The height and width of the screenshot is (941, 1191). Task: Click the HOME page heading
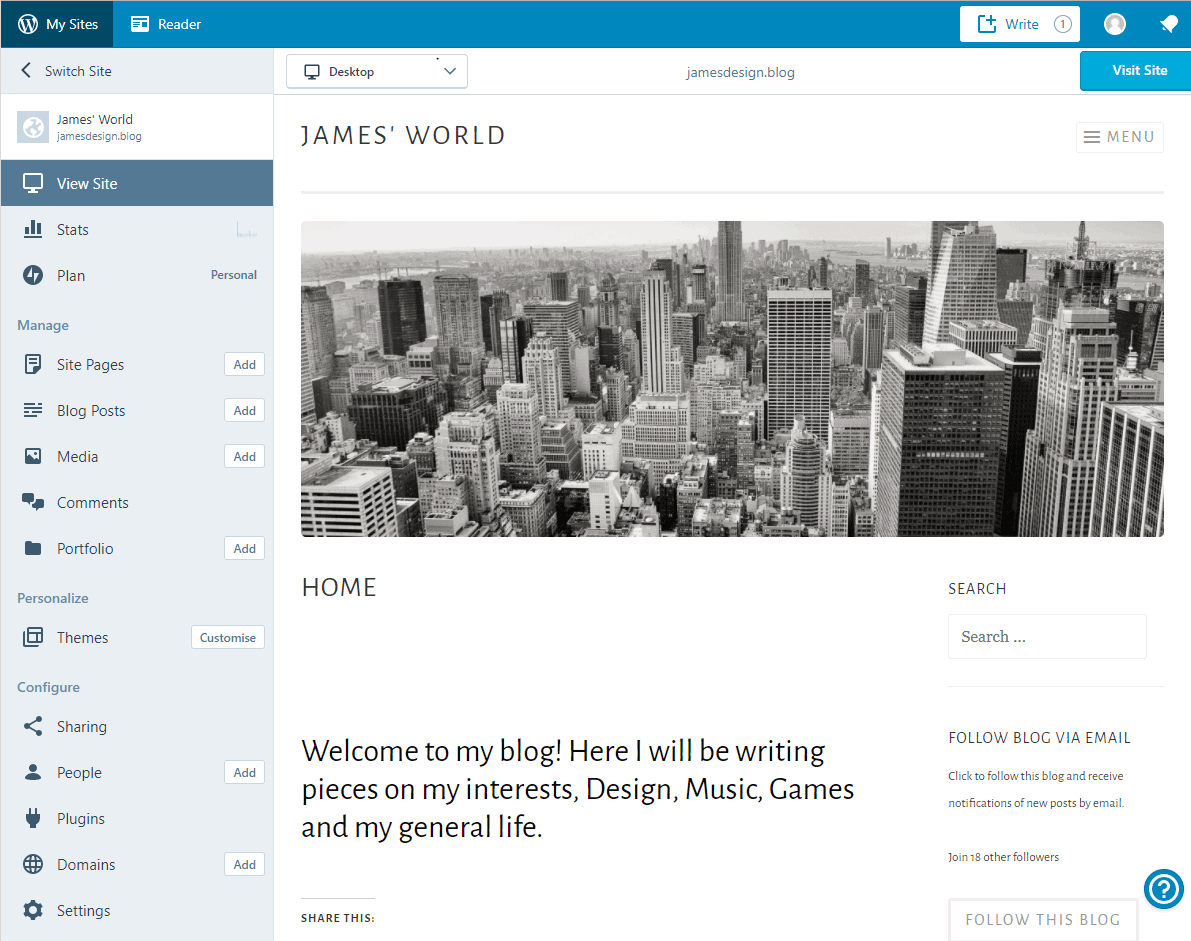(x=339, y=587)
